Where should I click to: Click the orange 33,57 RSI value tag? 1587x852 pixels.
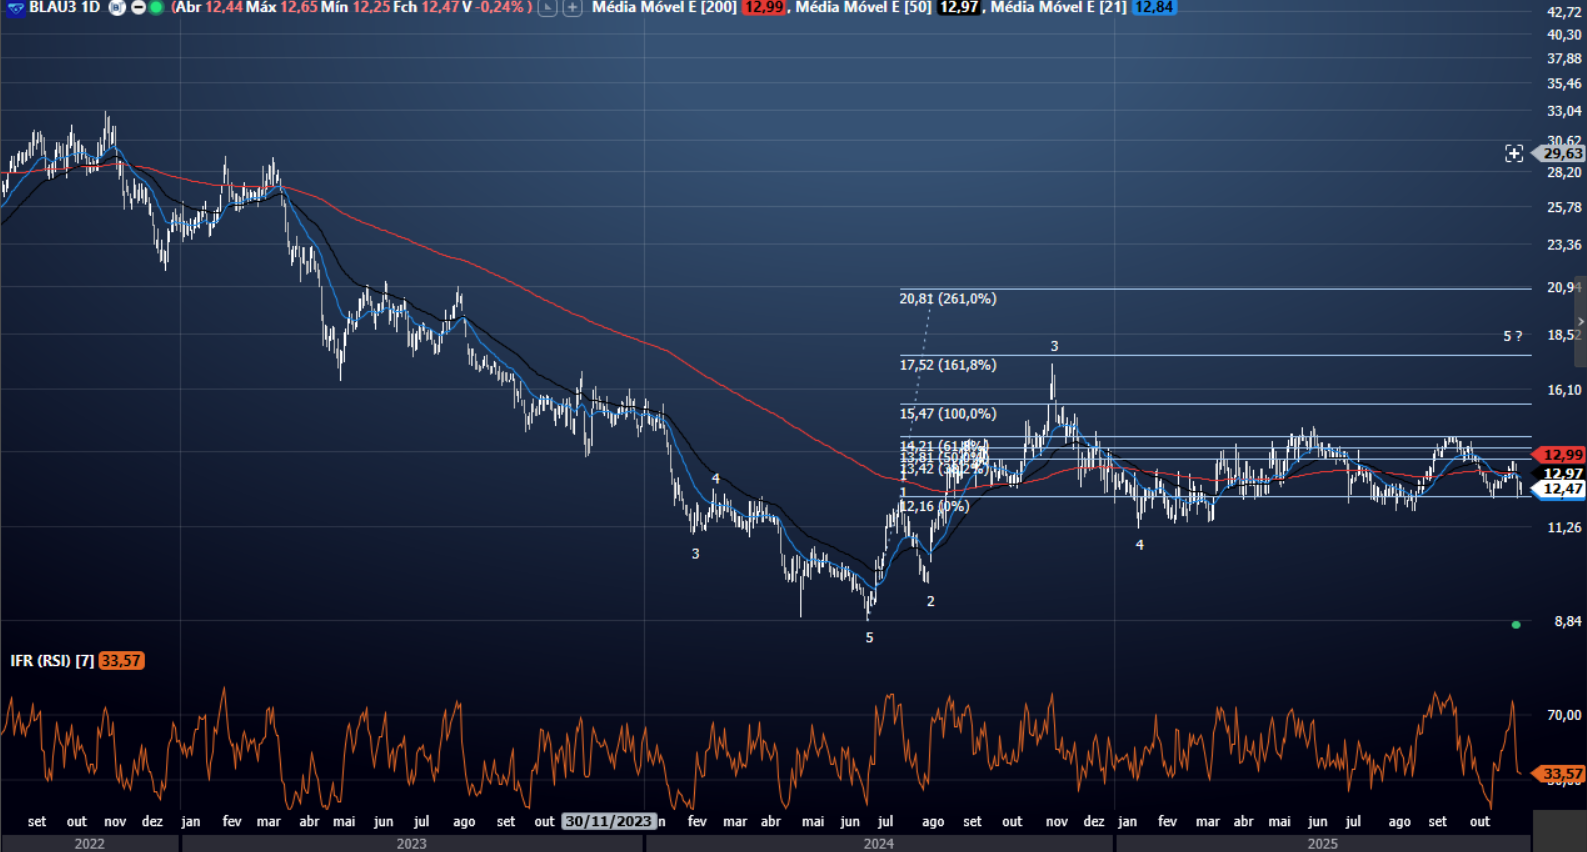click(x=121, y=661)
